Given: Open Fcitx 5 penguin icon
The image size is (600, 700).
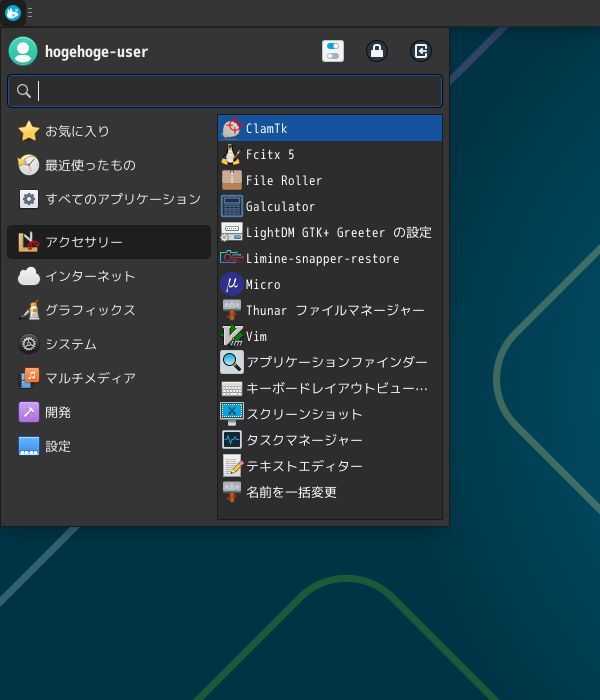Looking at the screenshot, I should tap(232, 154).
